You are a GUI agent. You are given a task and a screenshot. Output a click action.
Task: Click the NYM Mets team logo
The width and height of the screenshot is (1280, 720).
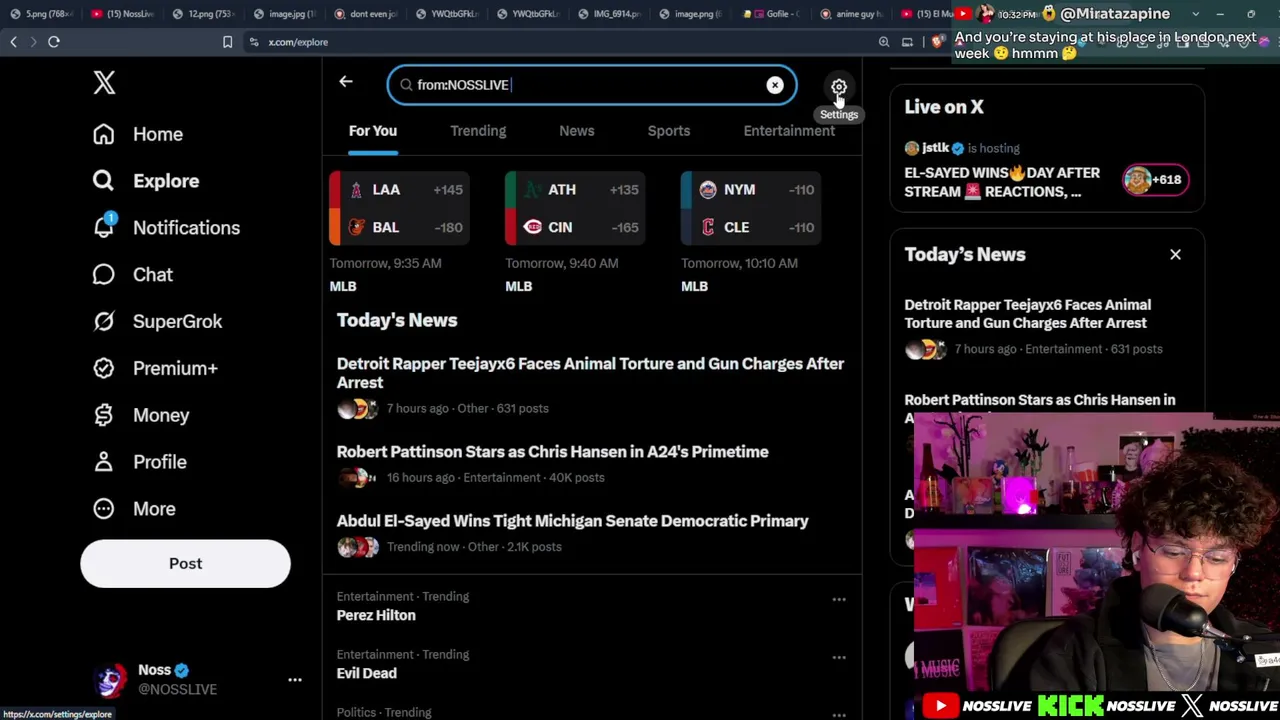(708, 190)
